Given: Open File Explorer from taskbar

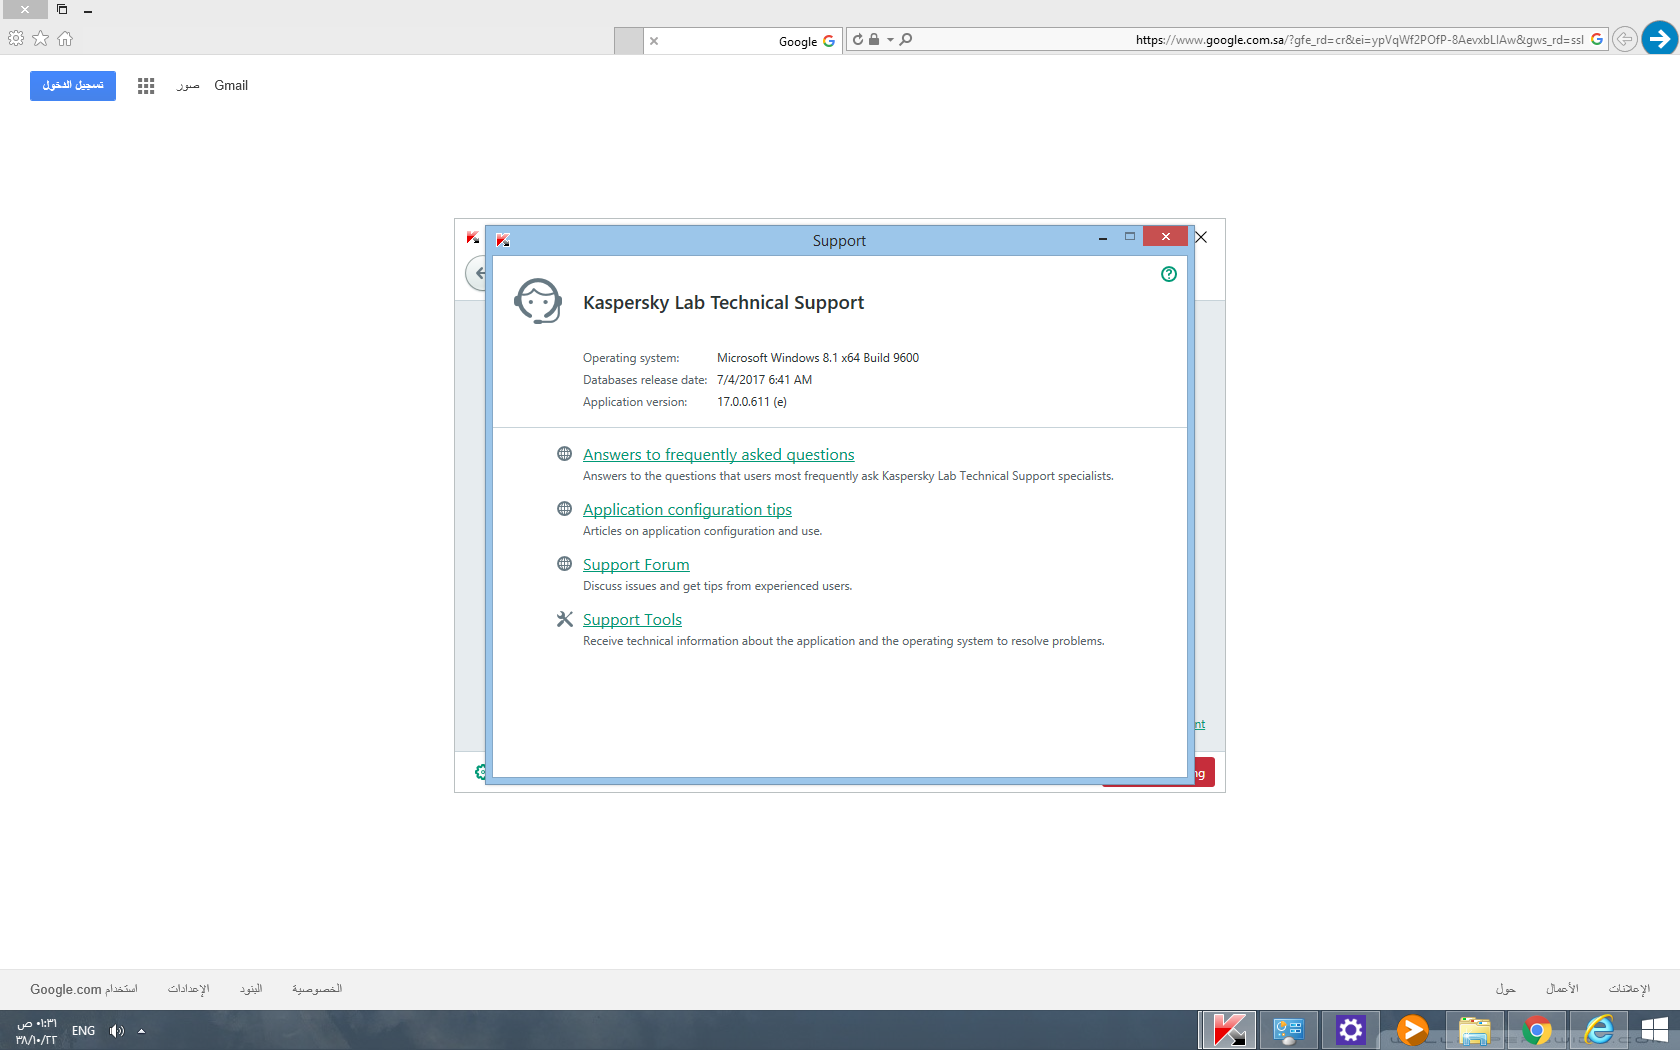Looking at the screenshot, I should (1474, 1030).
